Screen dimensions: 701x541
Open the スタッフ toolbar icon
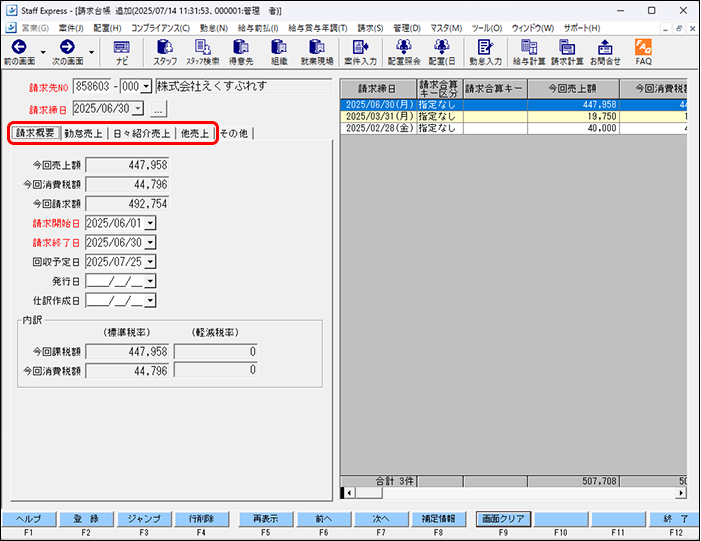click(165, 52)
